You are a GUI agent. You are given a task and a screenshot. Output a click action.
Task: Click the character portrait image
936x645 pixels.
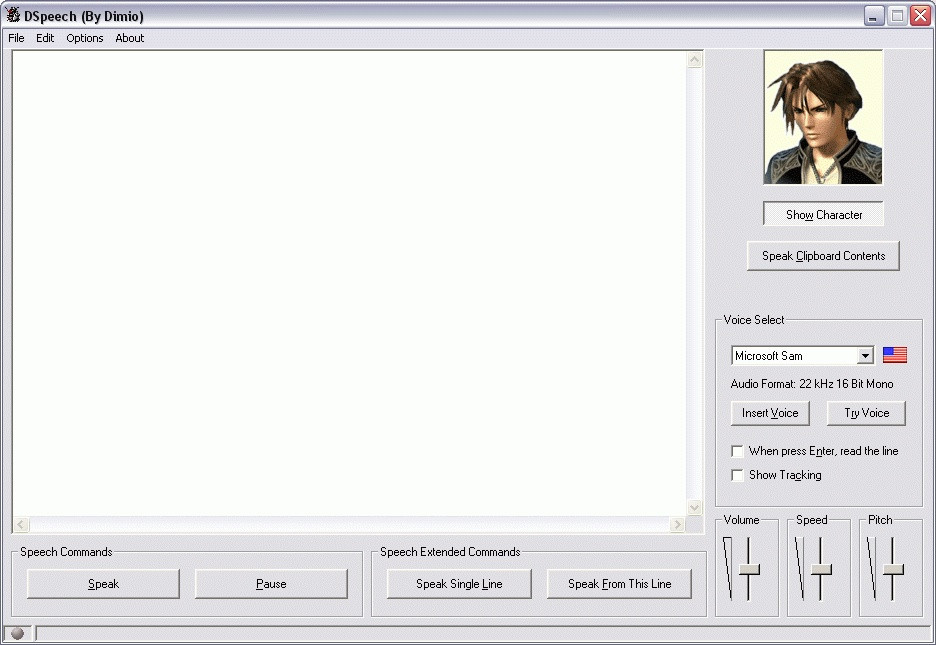823,118
